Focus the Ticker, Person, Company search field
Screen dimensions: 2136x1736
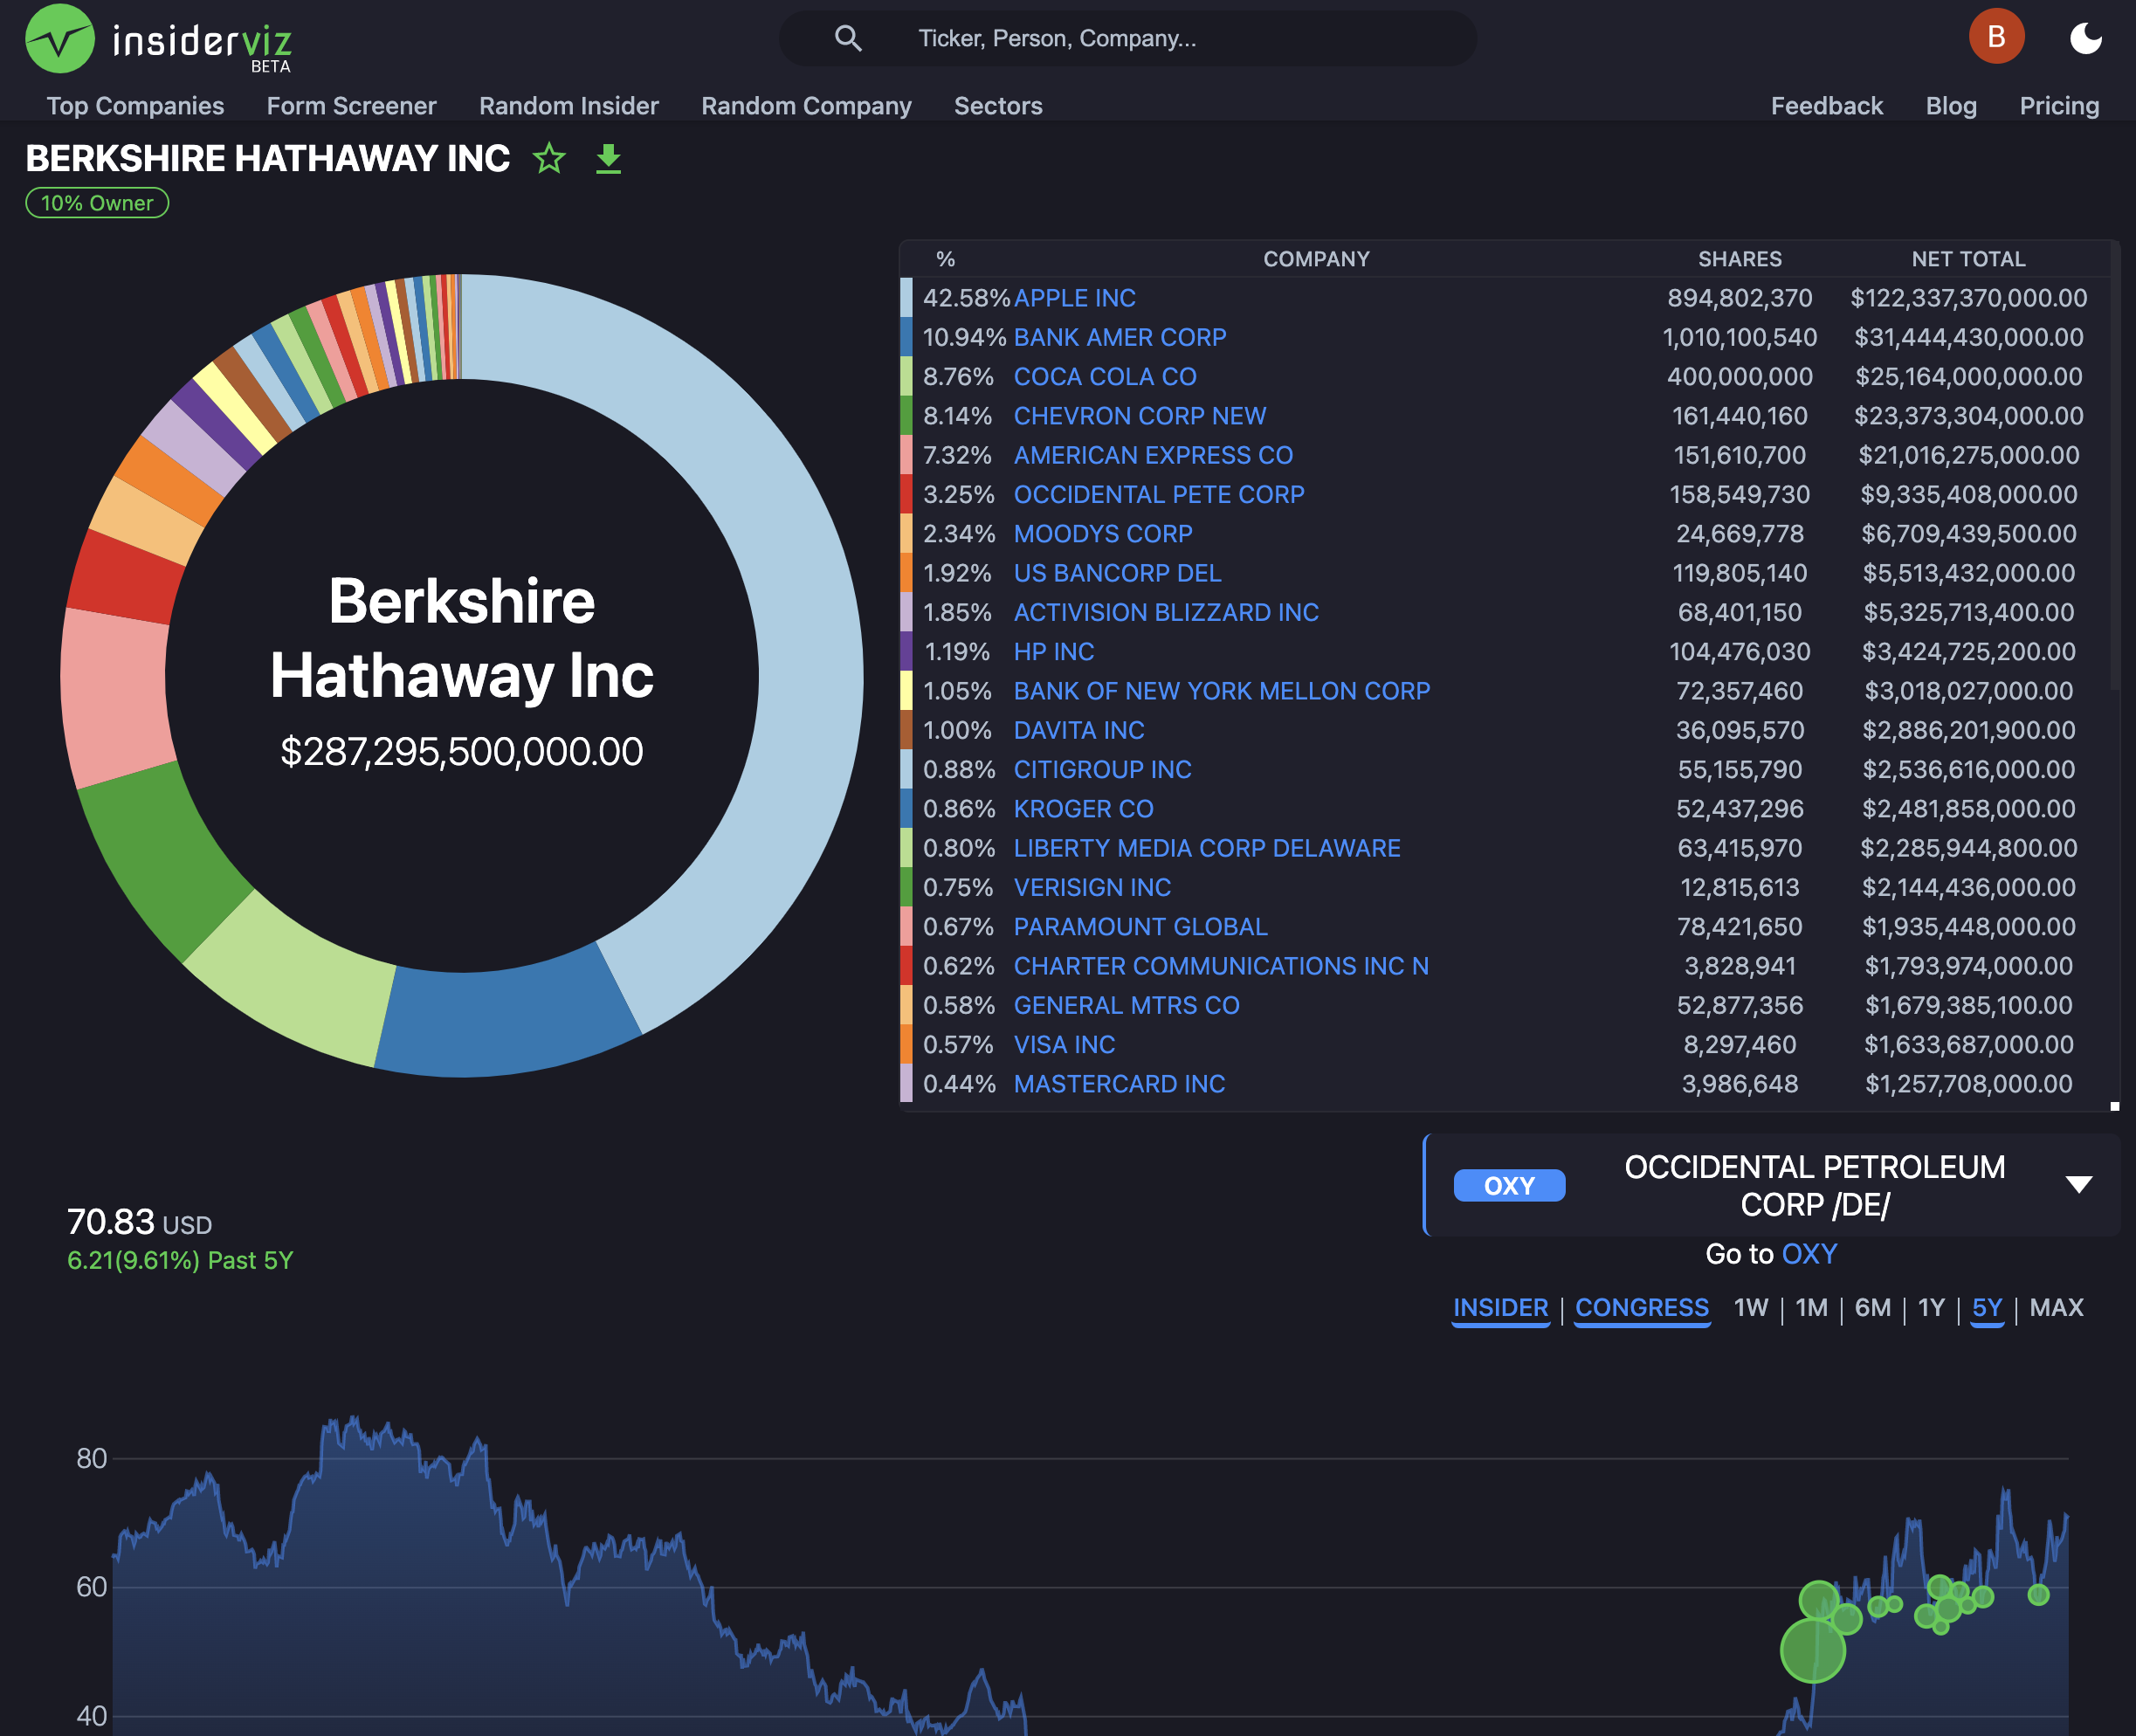(1128, 38)
